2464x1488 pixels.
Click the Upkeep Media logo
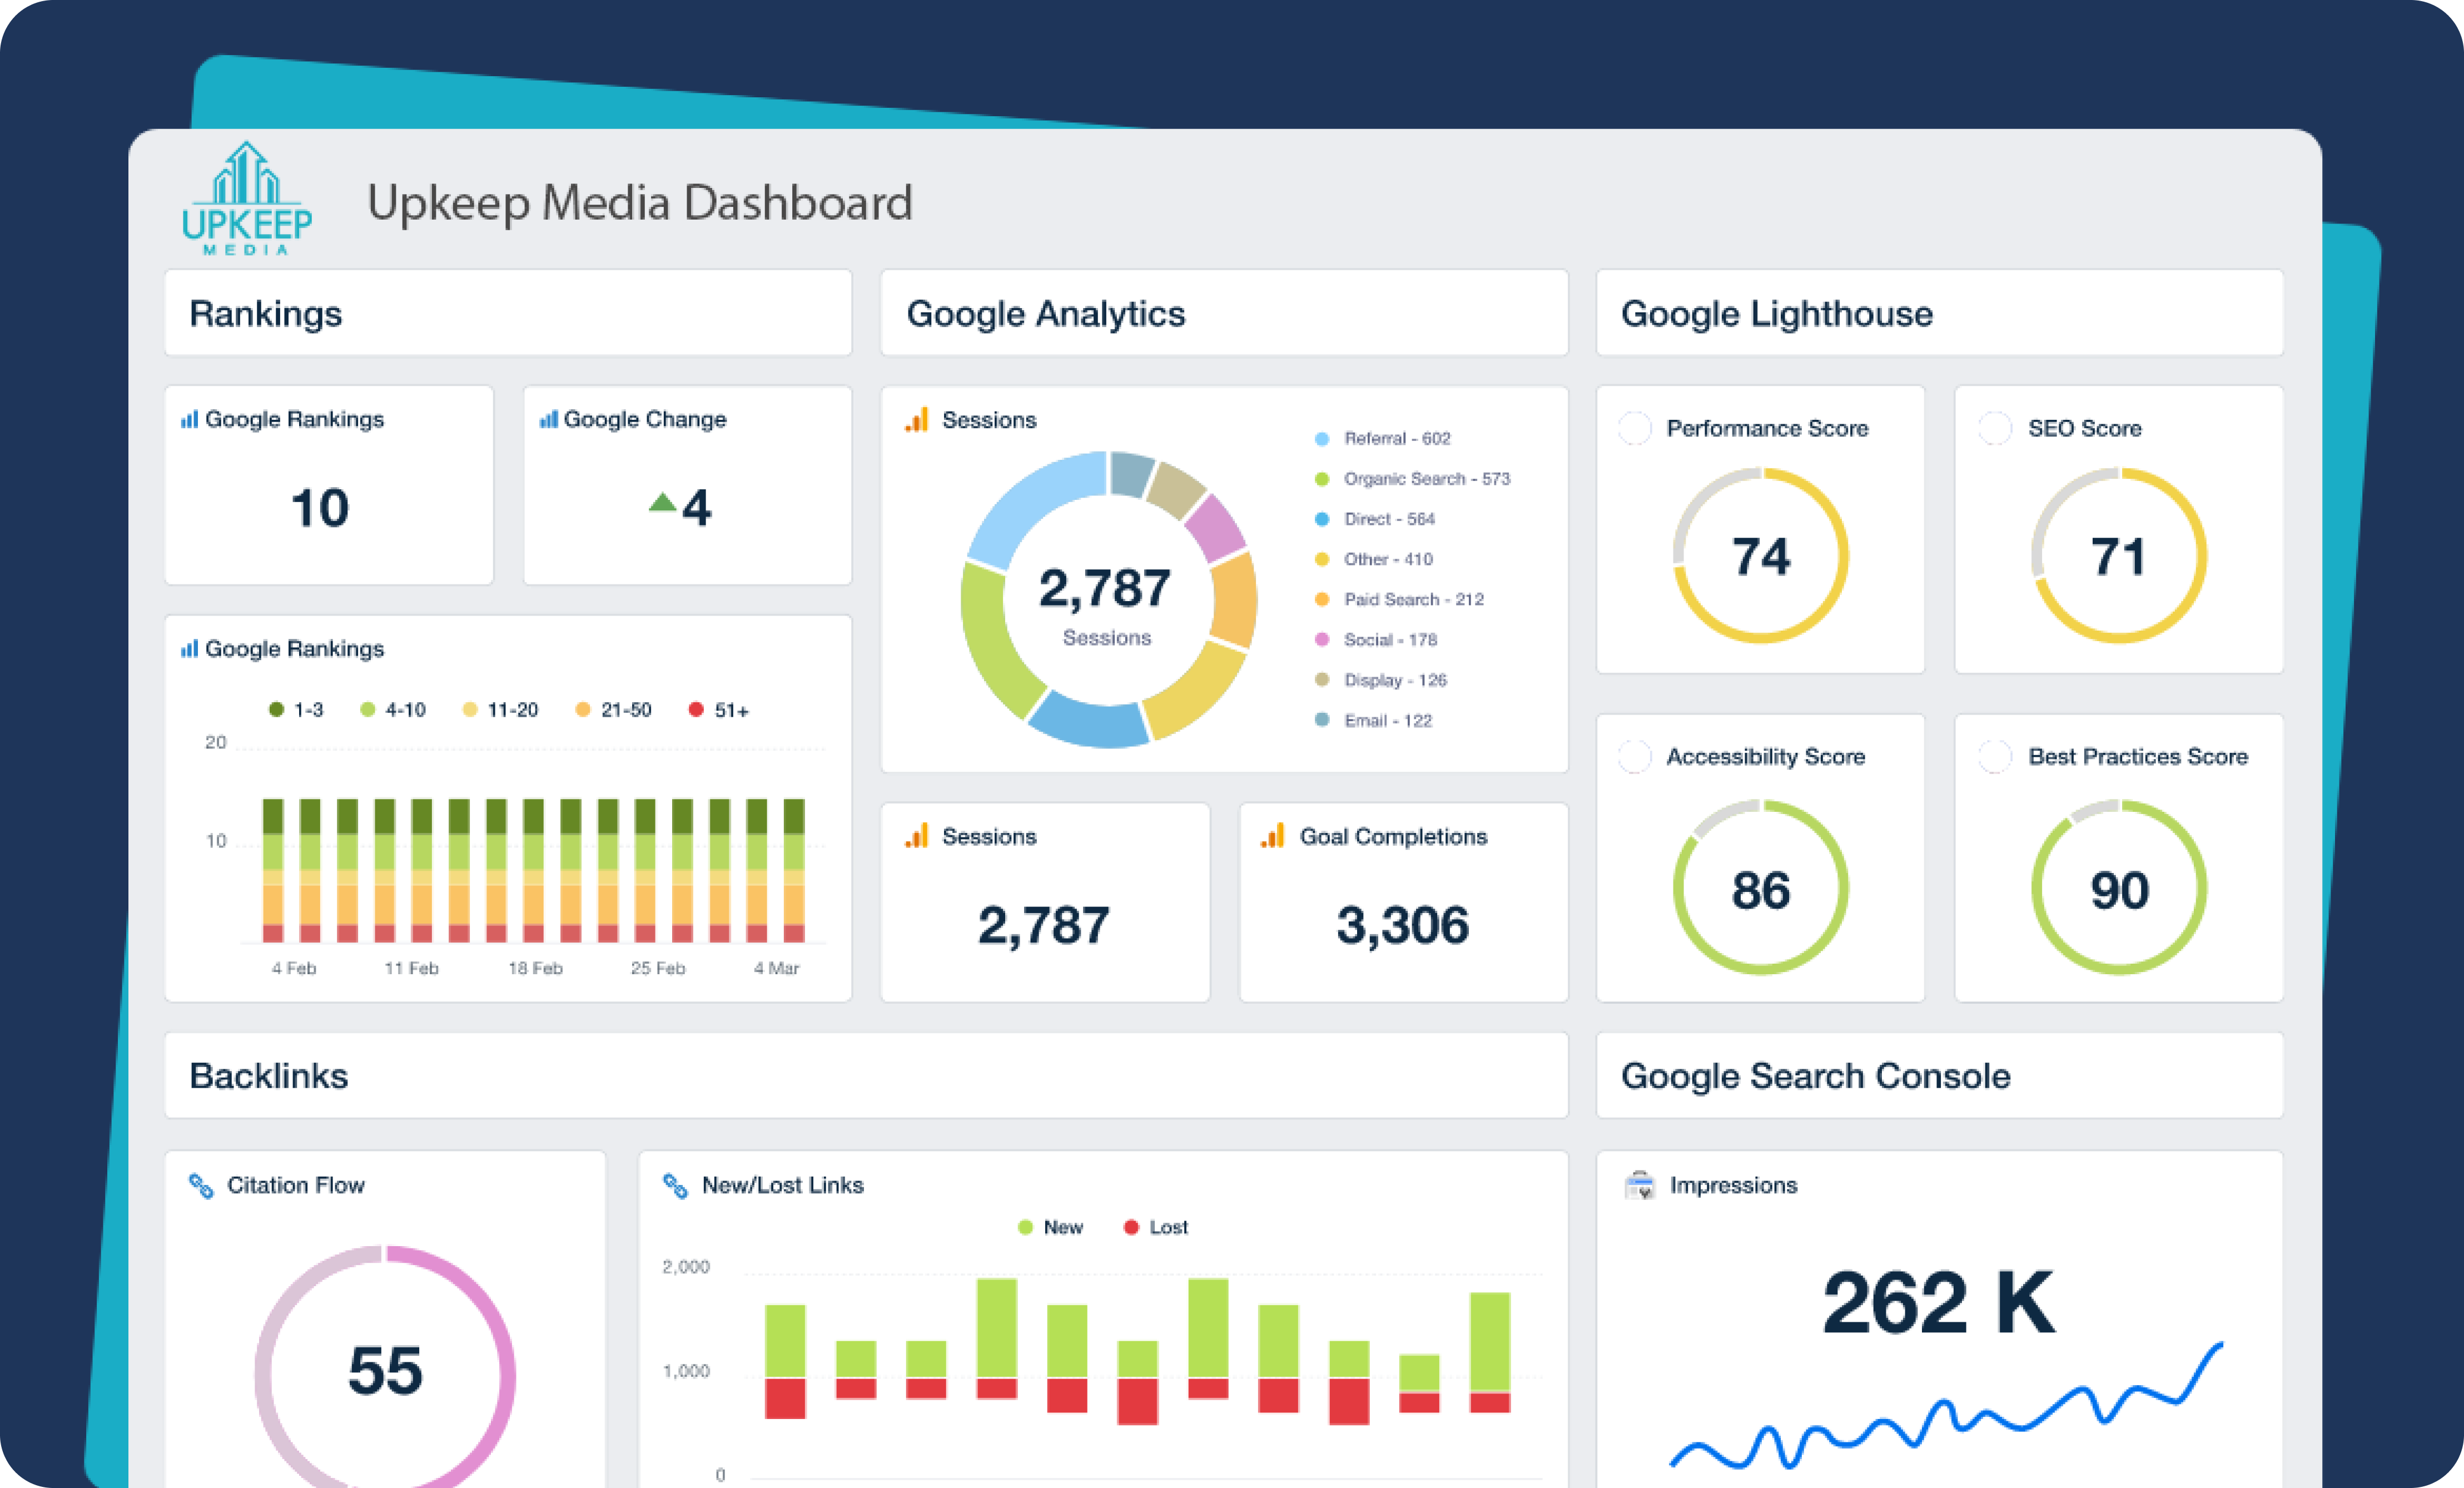pyautogui.click(x=247, y=198)
